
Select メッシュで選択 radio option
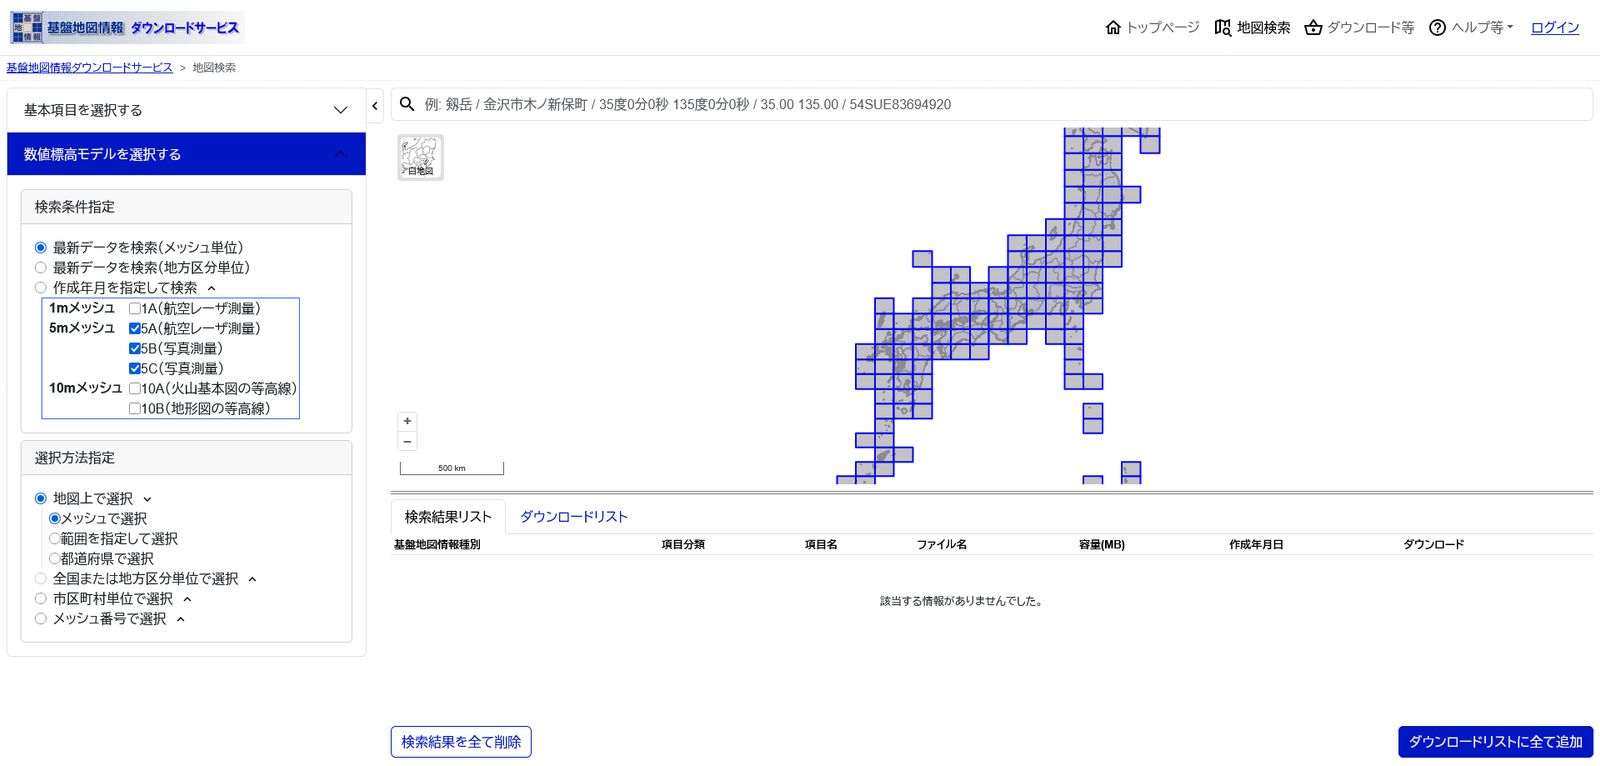[x=55, y=519]
